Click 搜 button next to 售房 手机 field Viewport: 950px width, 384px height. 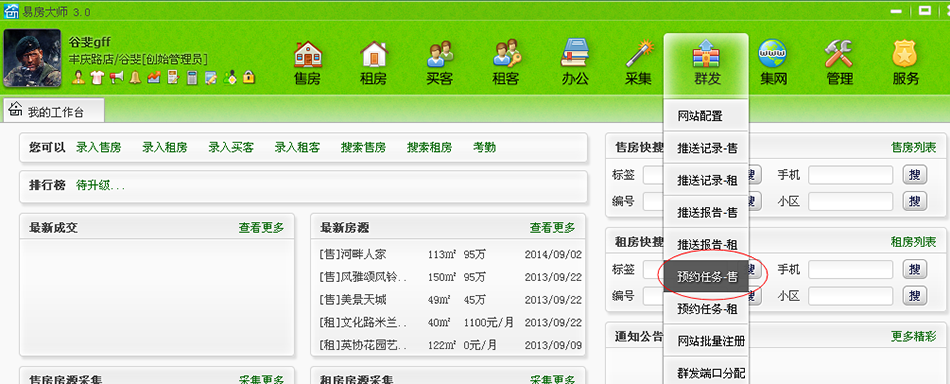coord(915,175)
